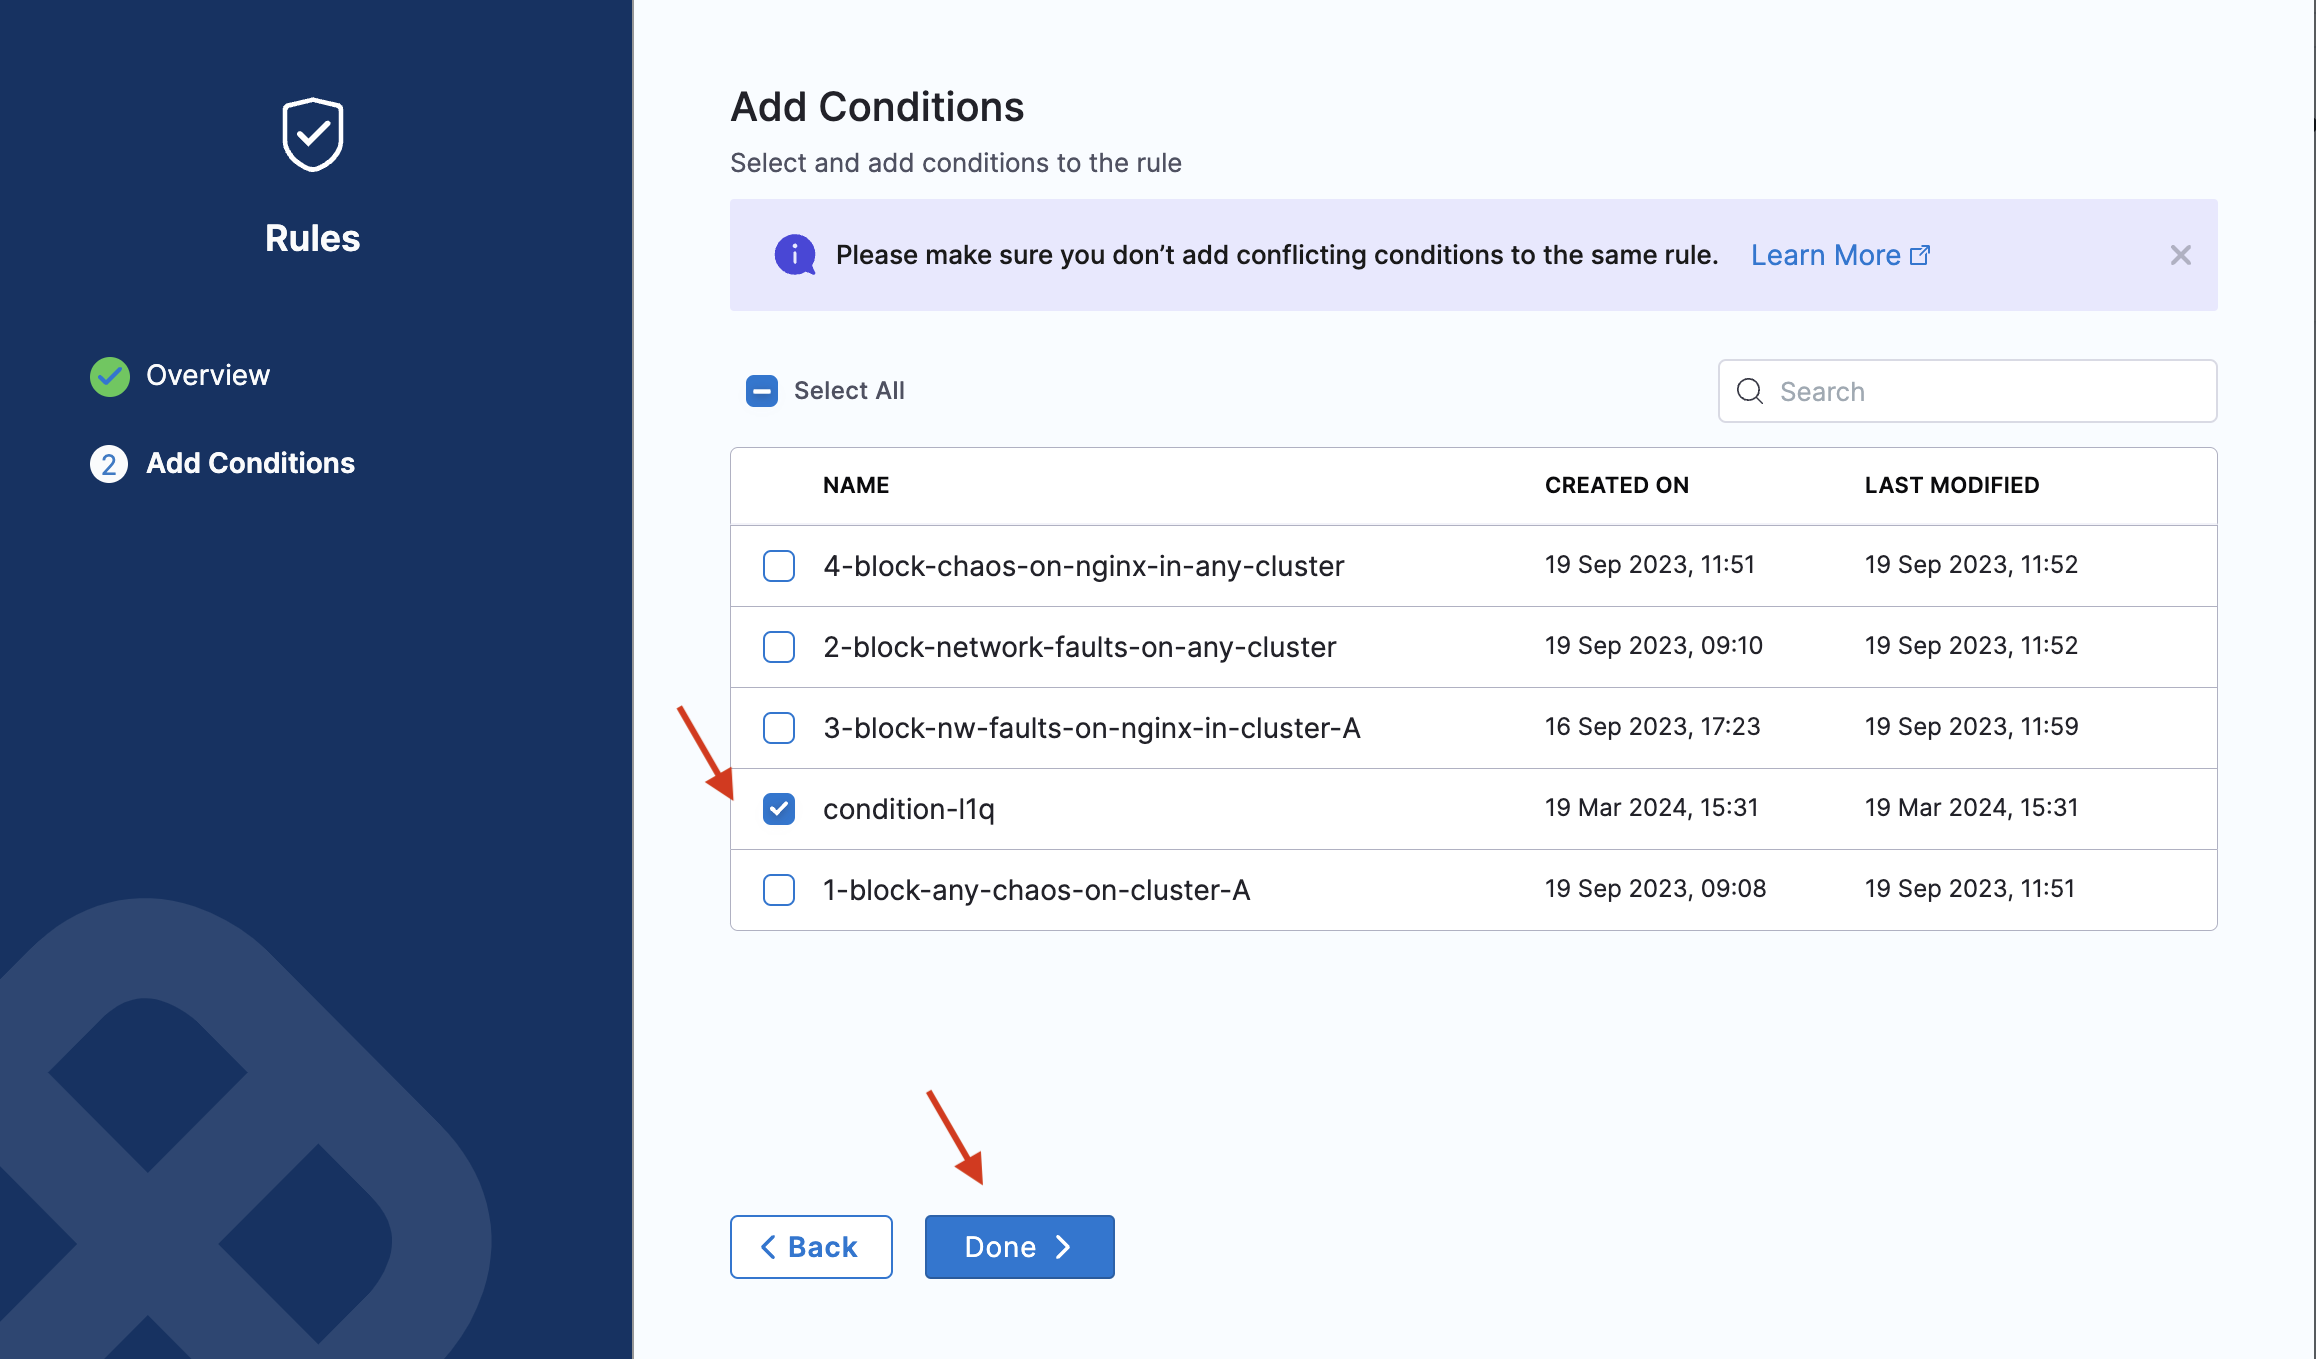Screen dimensions: 2316x1359
Task: Click the Done button
Action: click(x=1019, y=1247)
